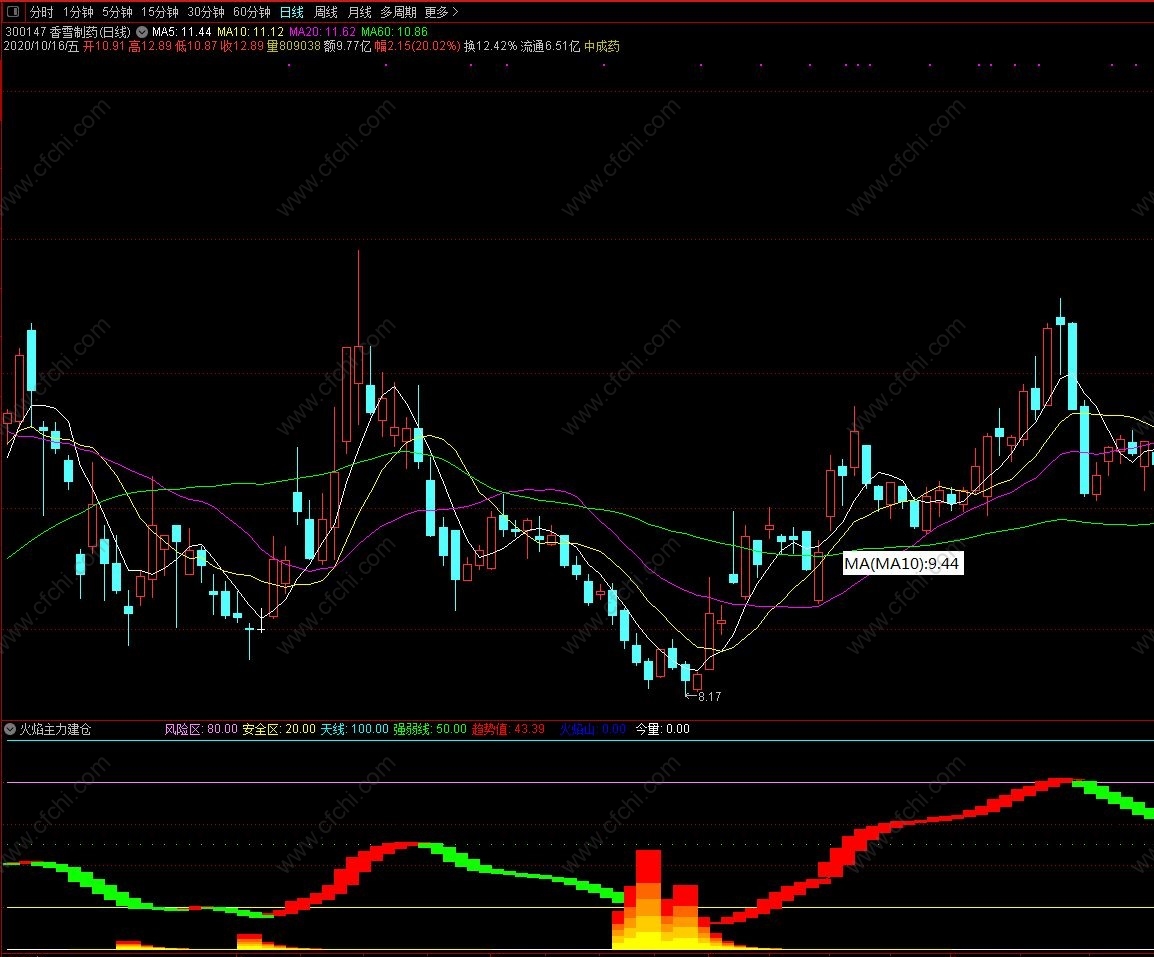Click the MA(MA10):9.44 tooltip
Image resolution: width=1154 pixels, height=957 pixels.
[902, 564]
